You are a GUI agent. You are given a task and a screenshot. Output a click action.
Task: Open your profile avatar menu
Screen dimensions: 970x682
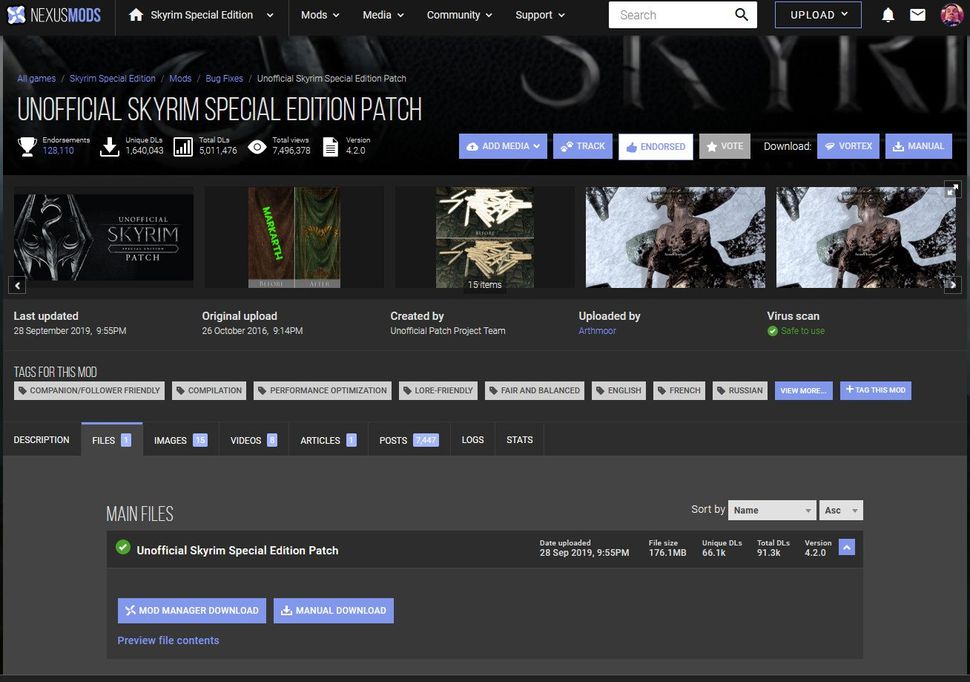[x=951, y=15]
